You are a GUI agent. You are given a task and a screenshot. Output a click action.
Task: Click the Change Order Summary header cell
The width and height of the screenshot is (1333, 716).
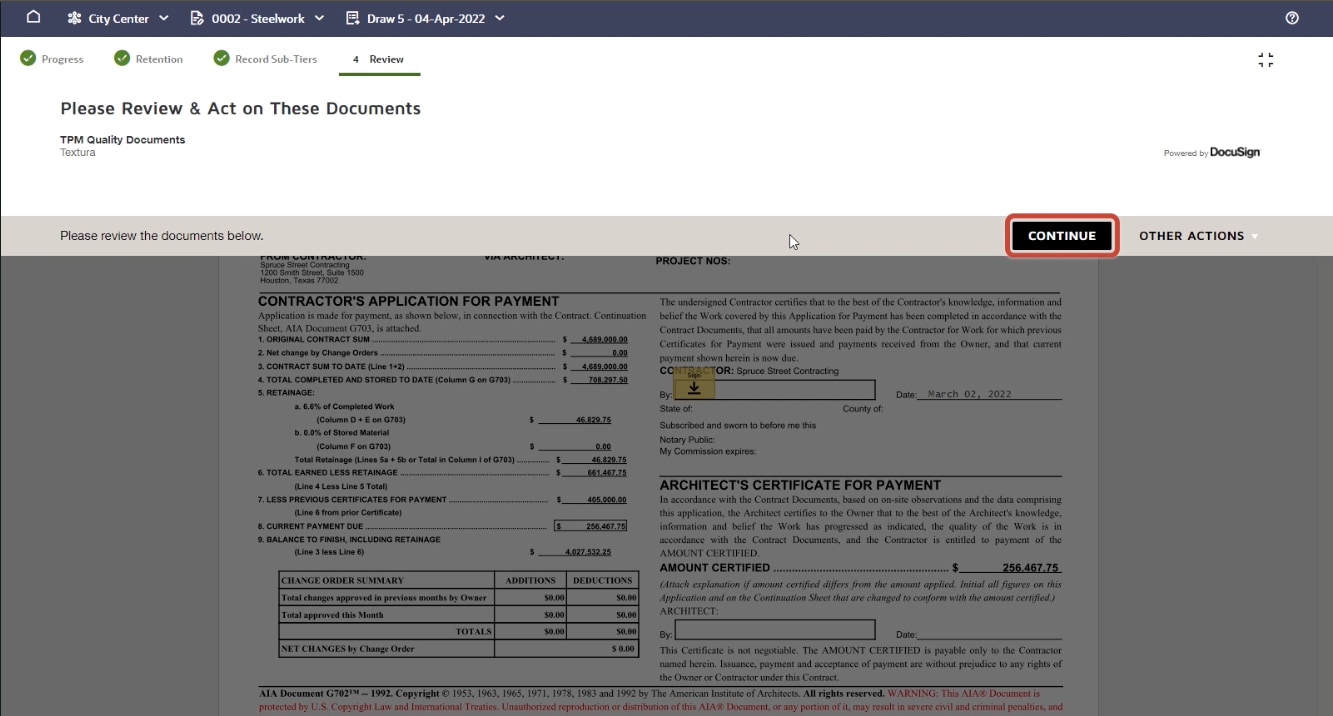(x=387, y=580)
